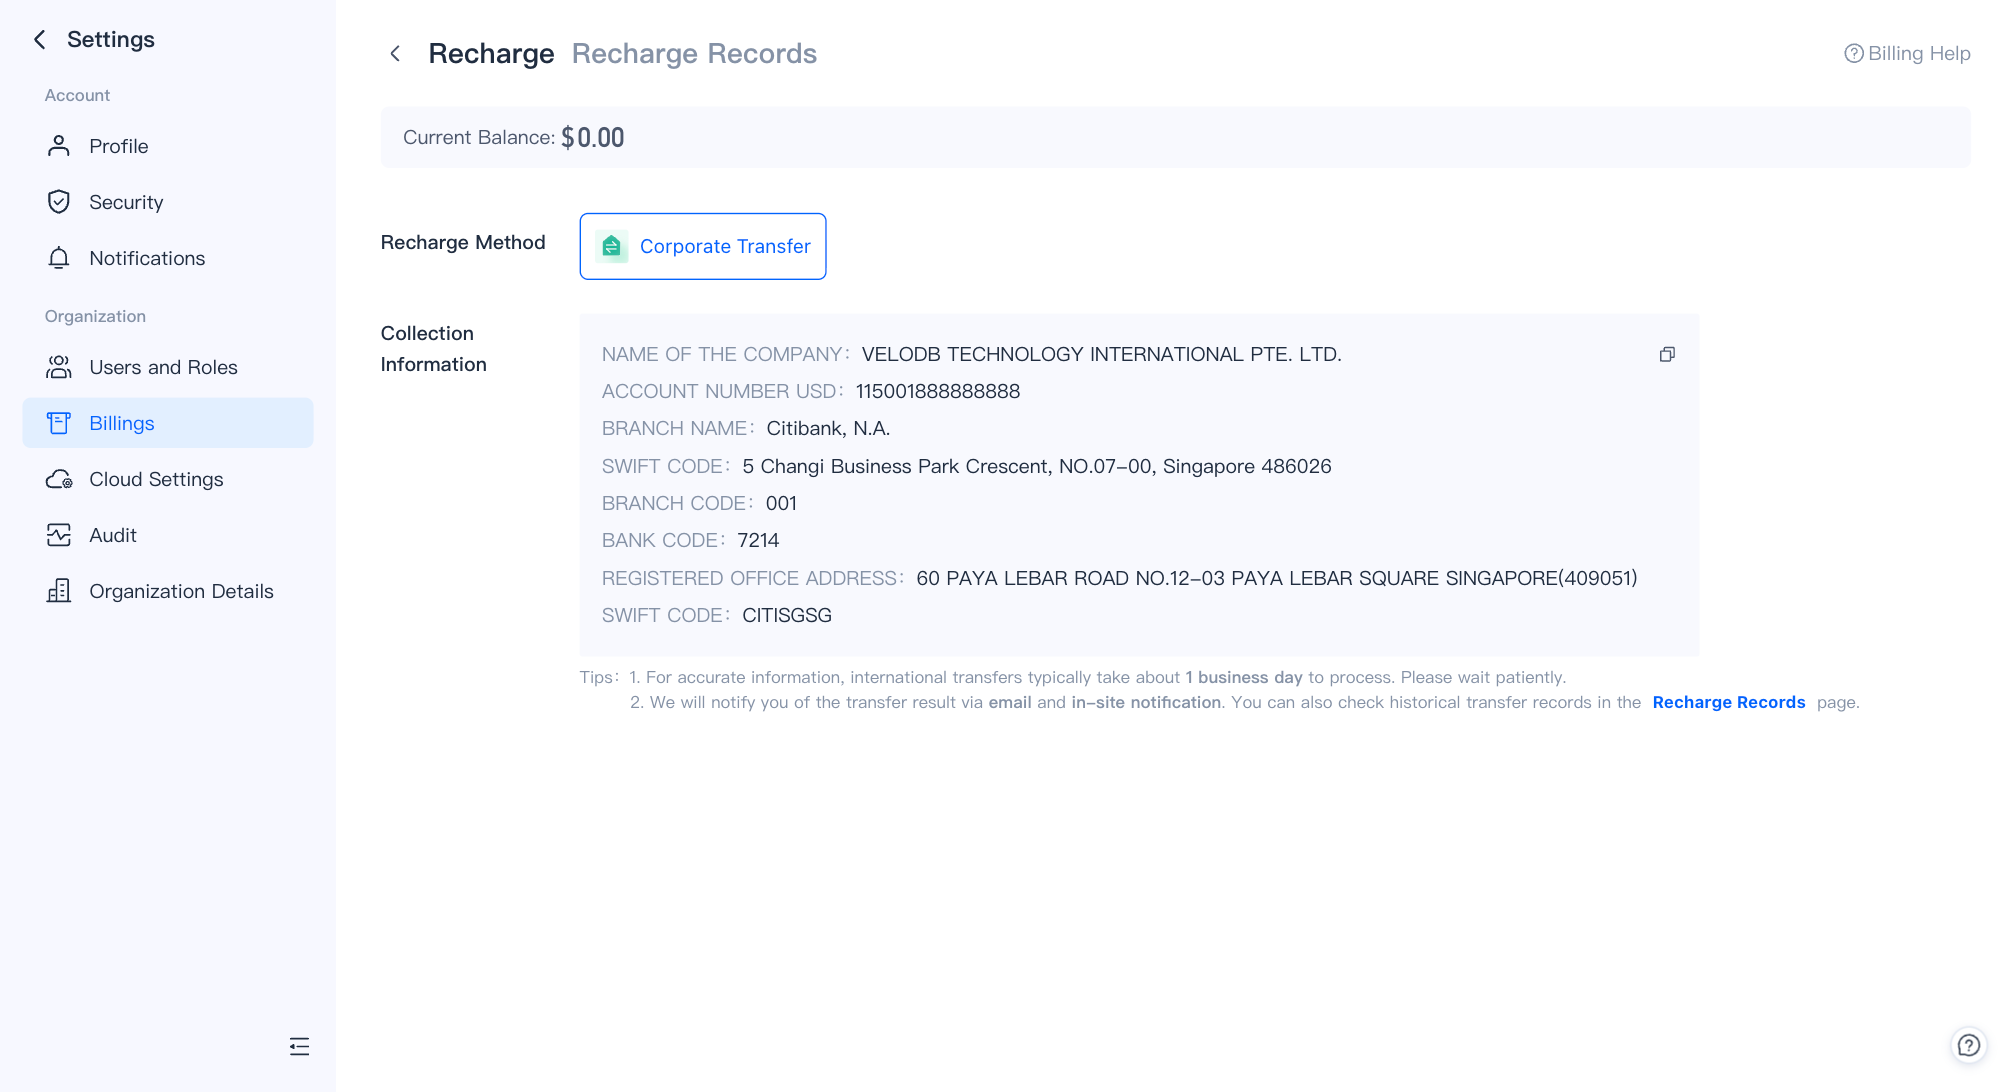The image size is (2016, 1092).
Task: Open the Recharge Records link in tips
Action: coord(1728,702)
